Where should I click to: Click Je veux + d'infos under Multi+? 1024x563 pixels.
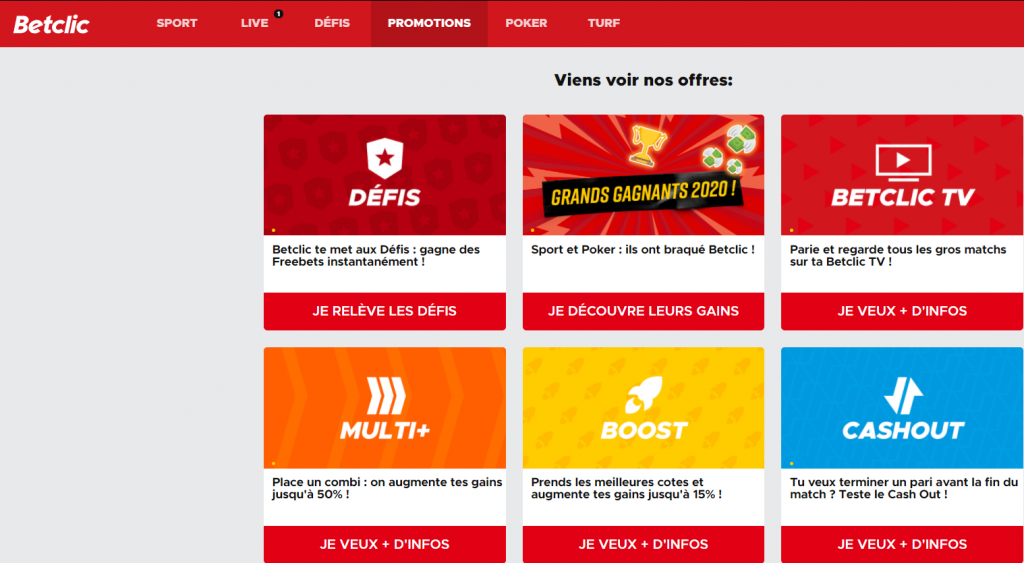click(x=385, y=544)
